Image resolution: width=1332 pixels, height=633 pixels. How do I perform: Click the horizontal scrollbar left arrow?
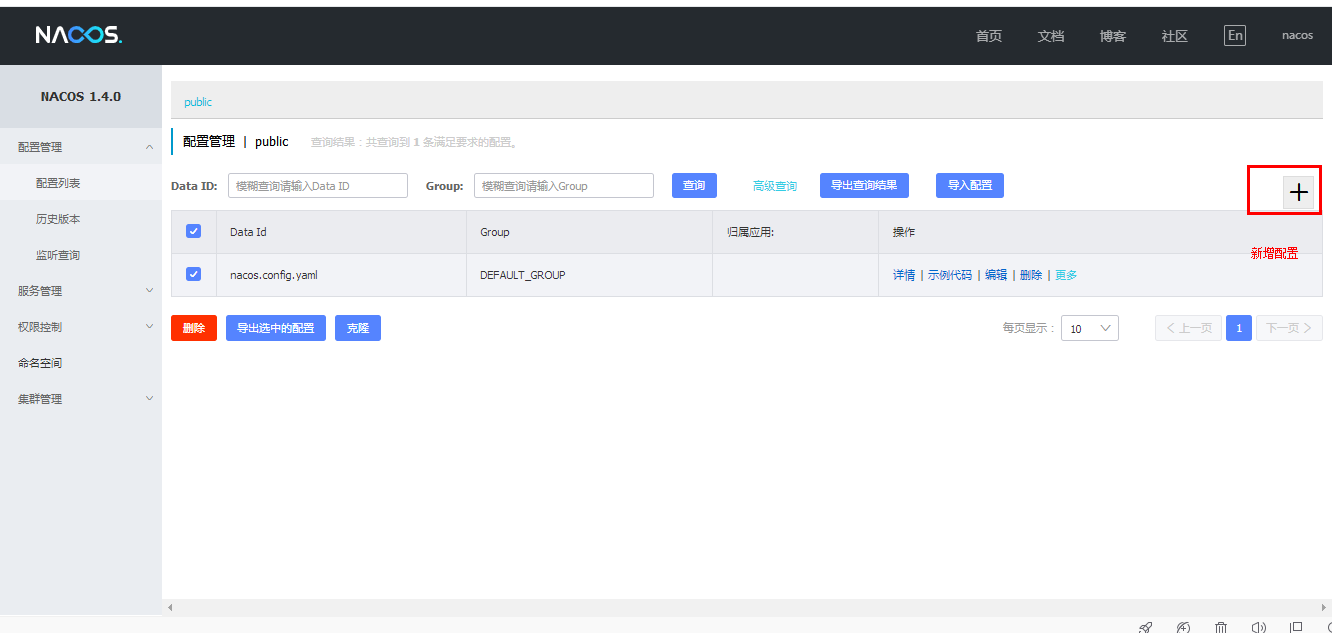[x=170, y=607]
